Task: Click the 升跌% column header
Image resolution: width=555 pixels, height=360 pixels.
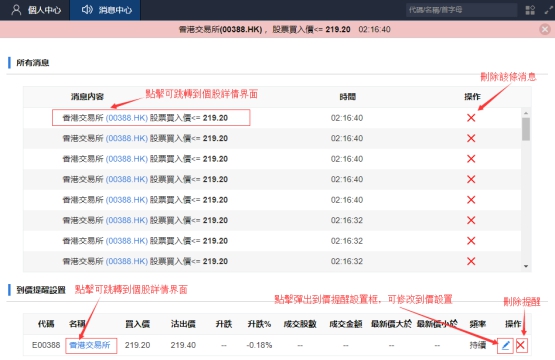Action: pyautogui.click(x=259, y=324)
